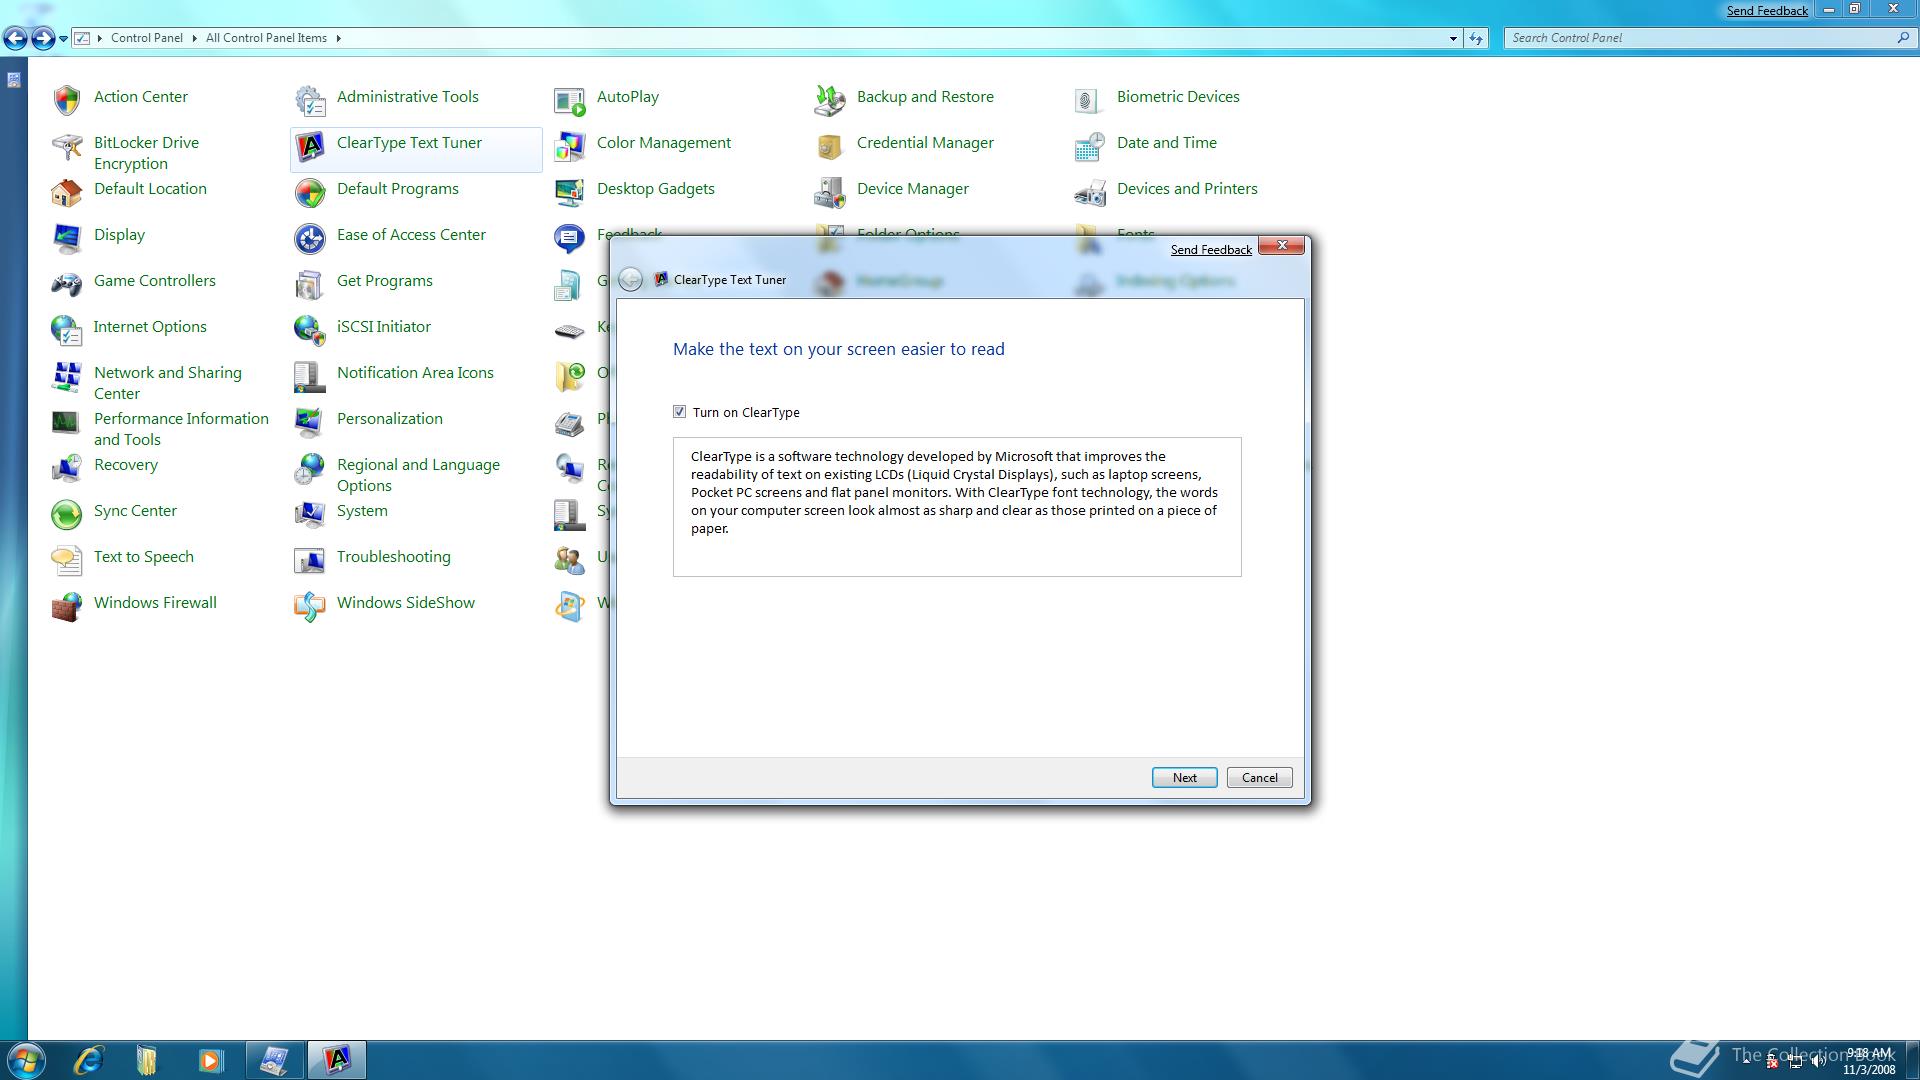The image size is (1920, 1080).
Task: Go back with Control Panel Back button
Action: pyautogui.click(x=15, y=39)
